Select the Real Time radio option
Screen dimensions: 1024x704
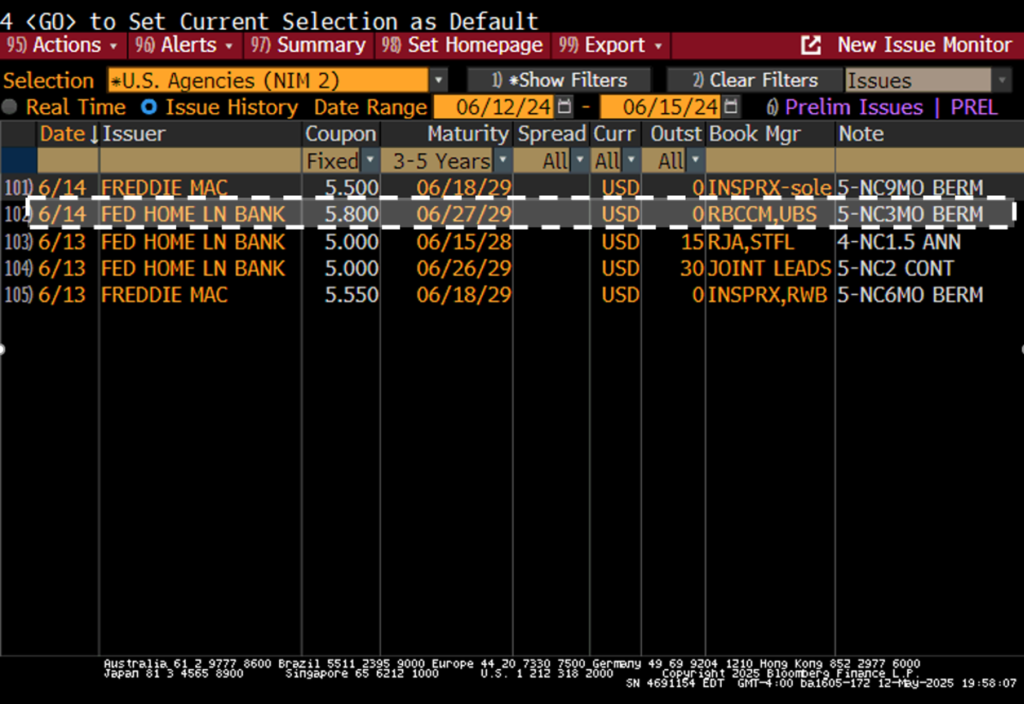[x=10, y=106]
